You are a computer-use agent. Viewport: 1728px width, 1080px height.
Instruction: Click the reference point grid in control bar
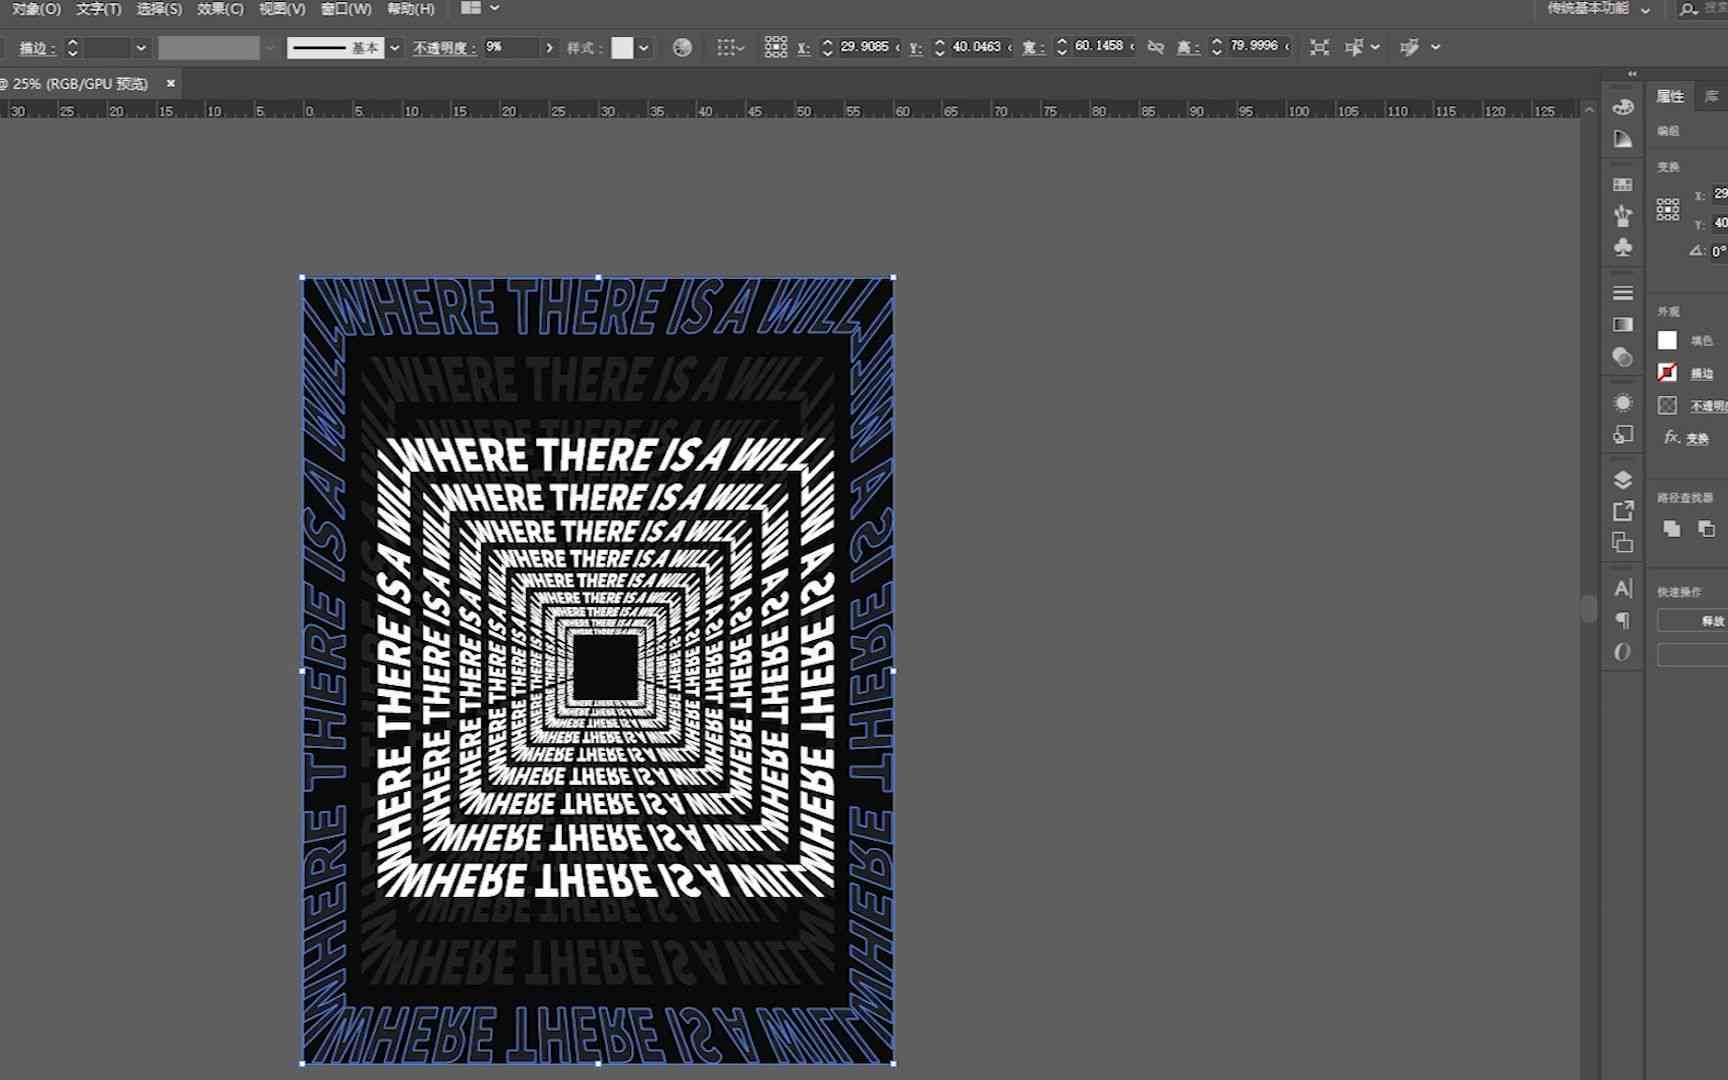pyautogui.click(x=775, y=47)
